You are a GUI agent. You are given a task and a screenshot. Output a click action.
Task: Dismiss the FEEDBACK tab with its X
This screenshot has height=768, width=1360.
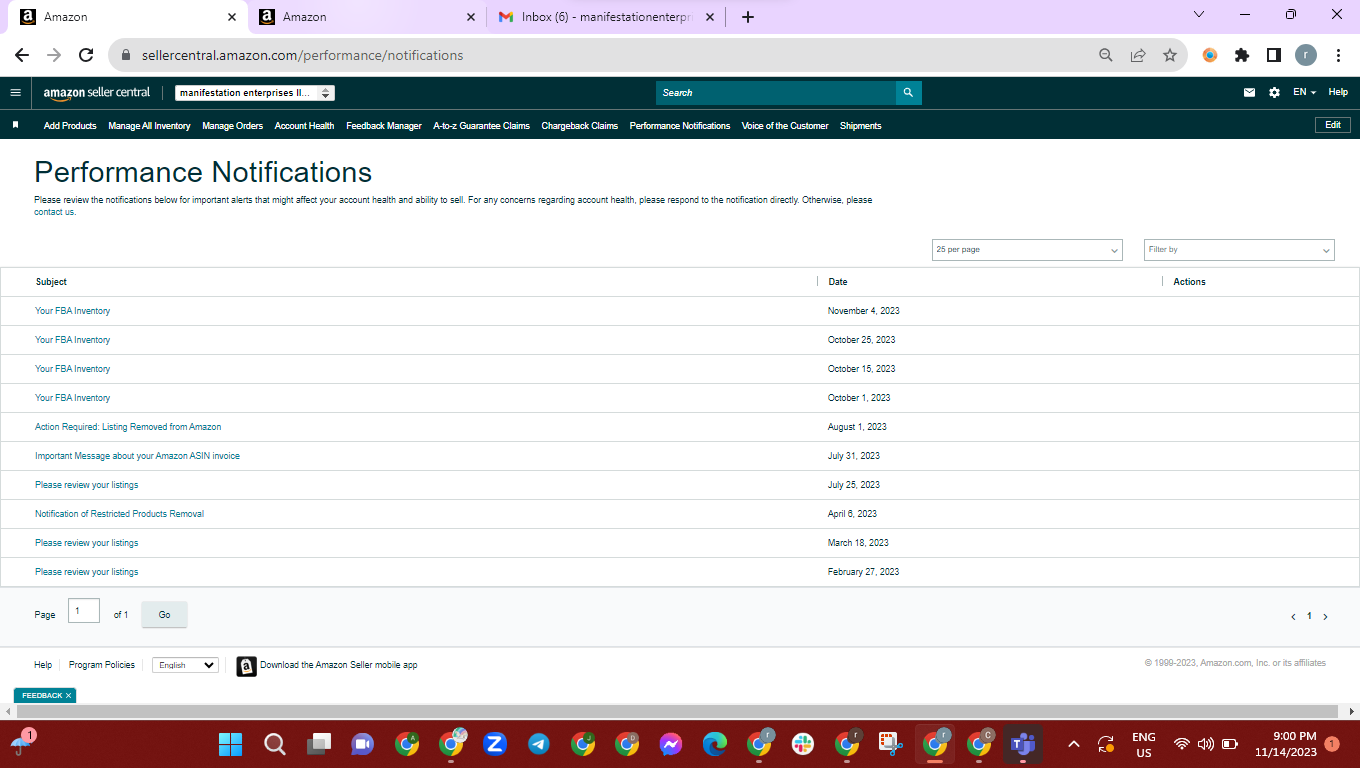tap(68, 695)
